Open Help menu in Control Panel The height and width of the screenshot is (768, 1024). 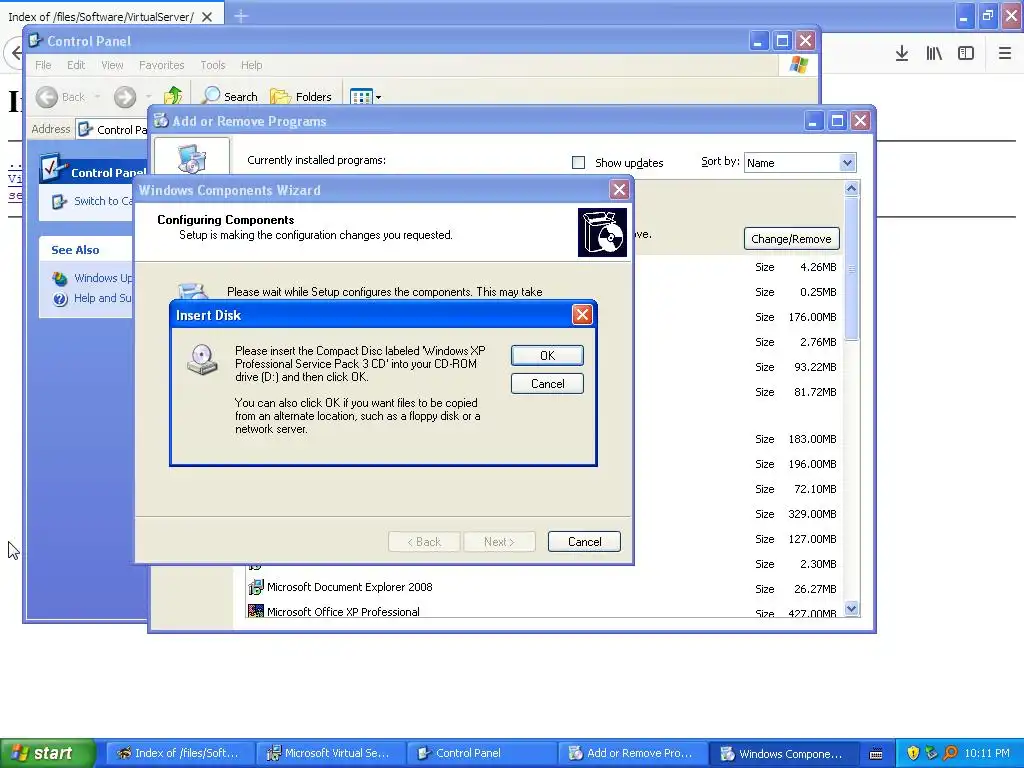tap(251, 65)
